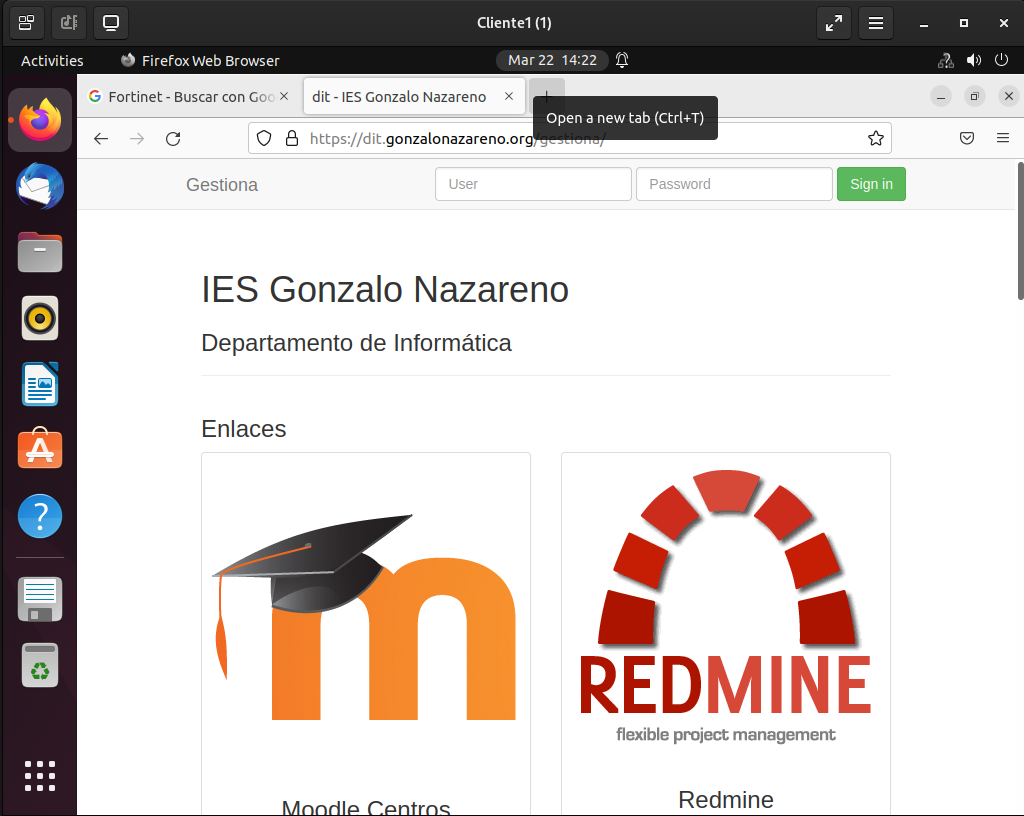This screenshot has height=816, width=1024.
Task: Close the dit - IES Gonzalo Nazareno tab
Action: pos(509,97)
